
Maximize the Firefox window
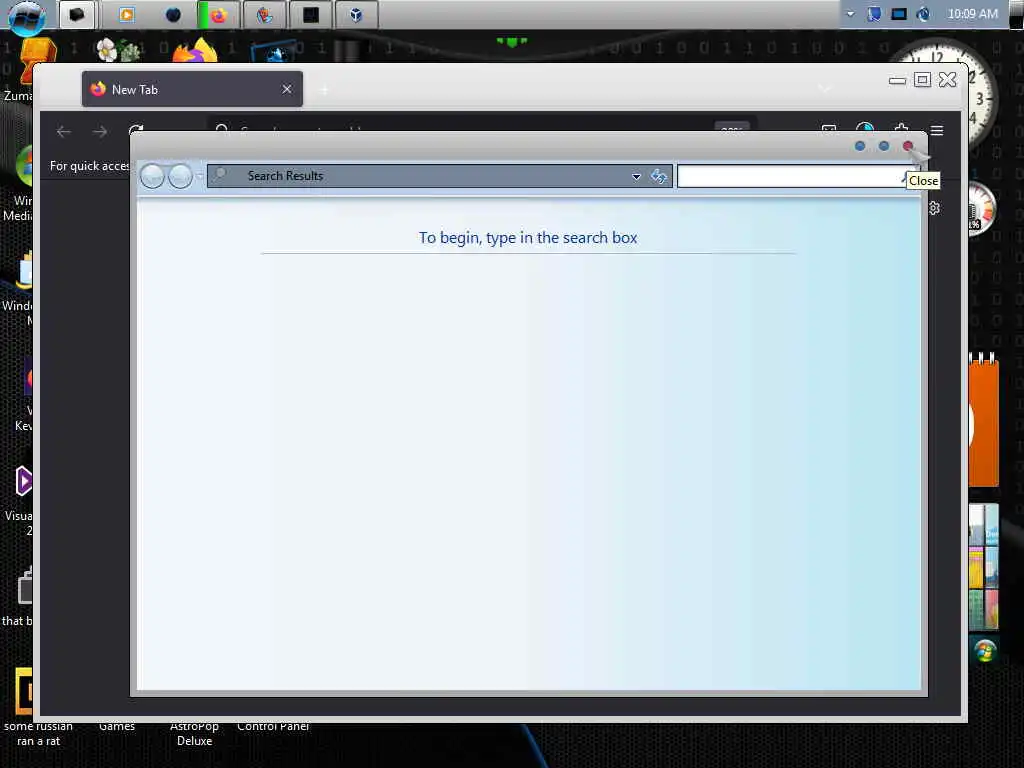coord(922,80)
